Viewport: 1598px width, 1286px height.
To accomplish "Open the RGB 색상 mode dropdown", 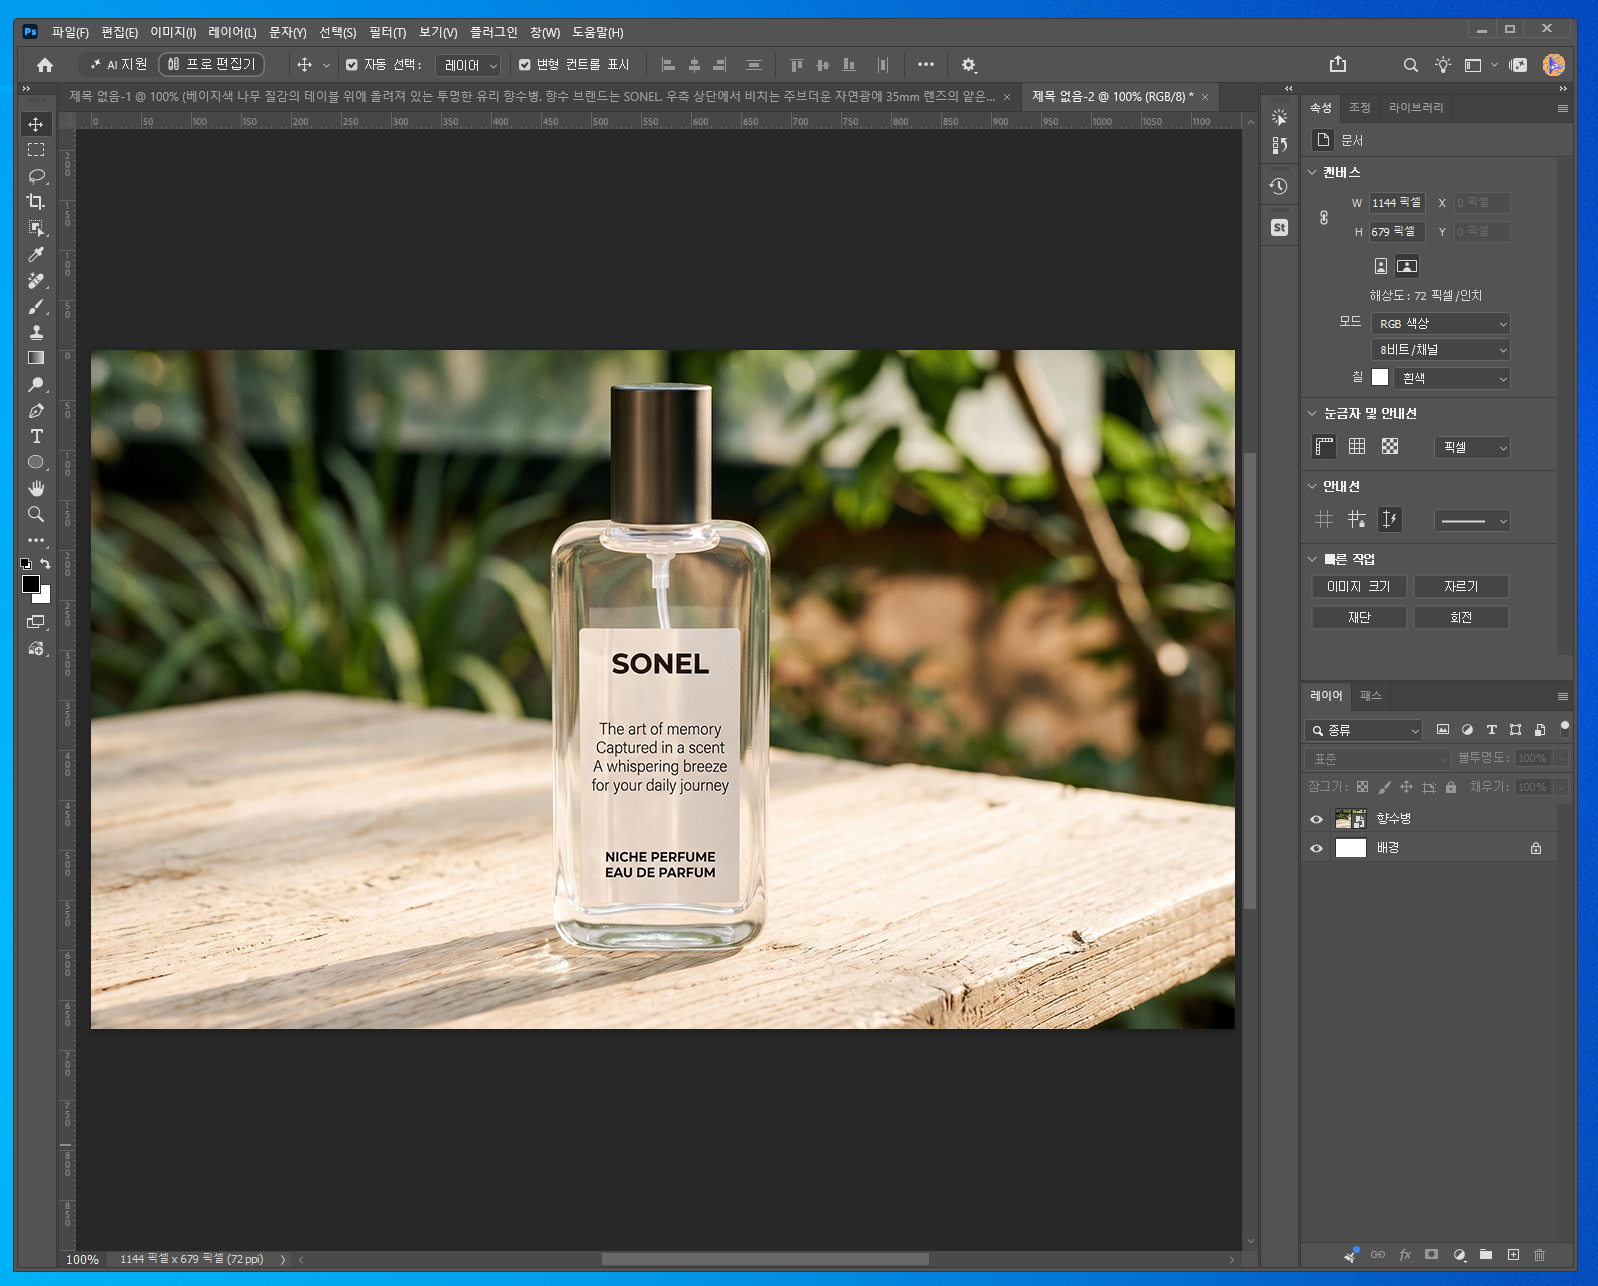I will point(1441,324).
